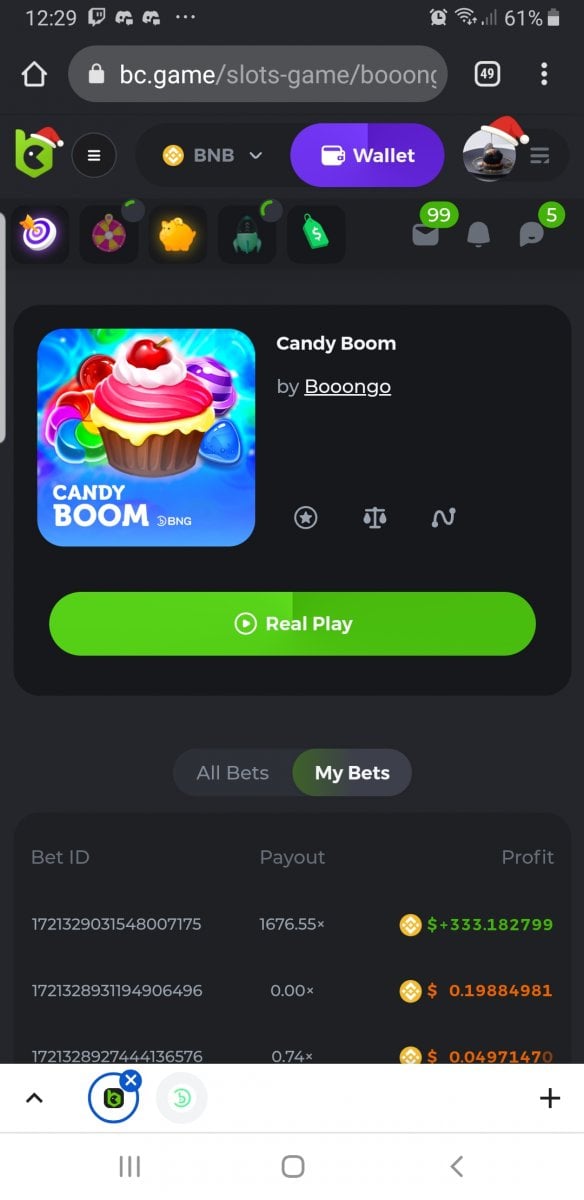
Task: Follow the Booongo provider link
Action: [x=348, y=386]
